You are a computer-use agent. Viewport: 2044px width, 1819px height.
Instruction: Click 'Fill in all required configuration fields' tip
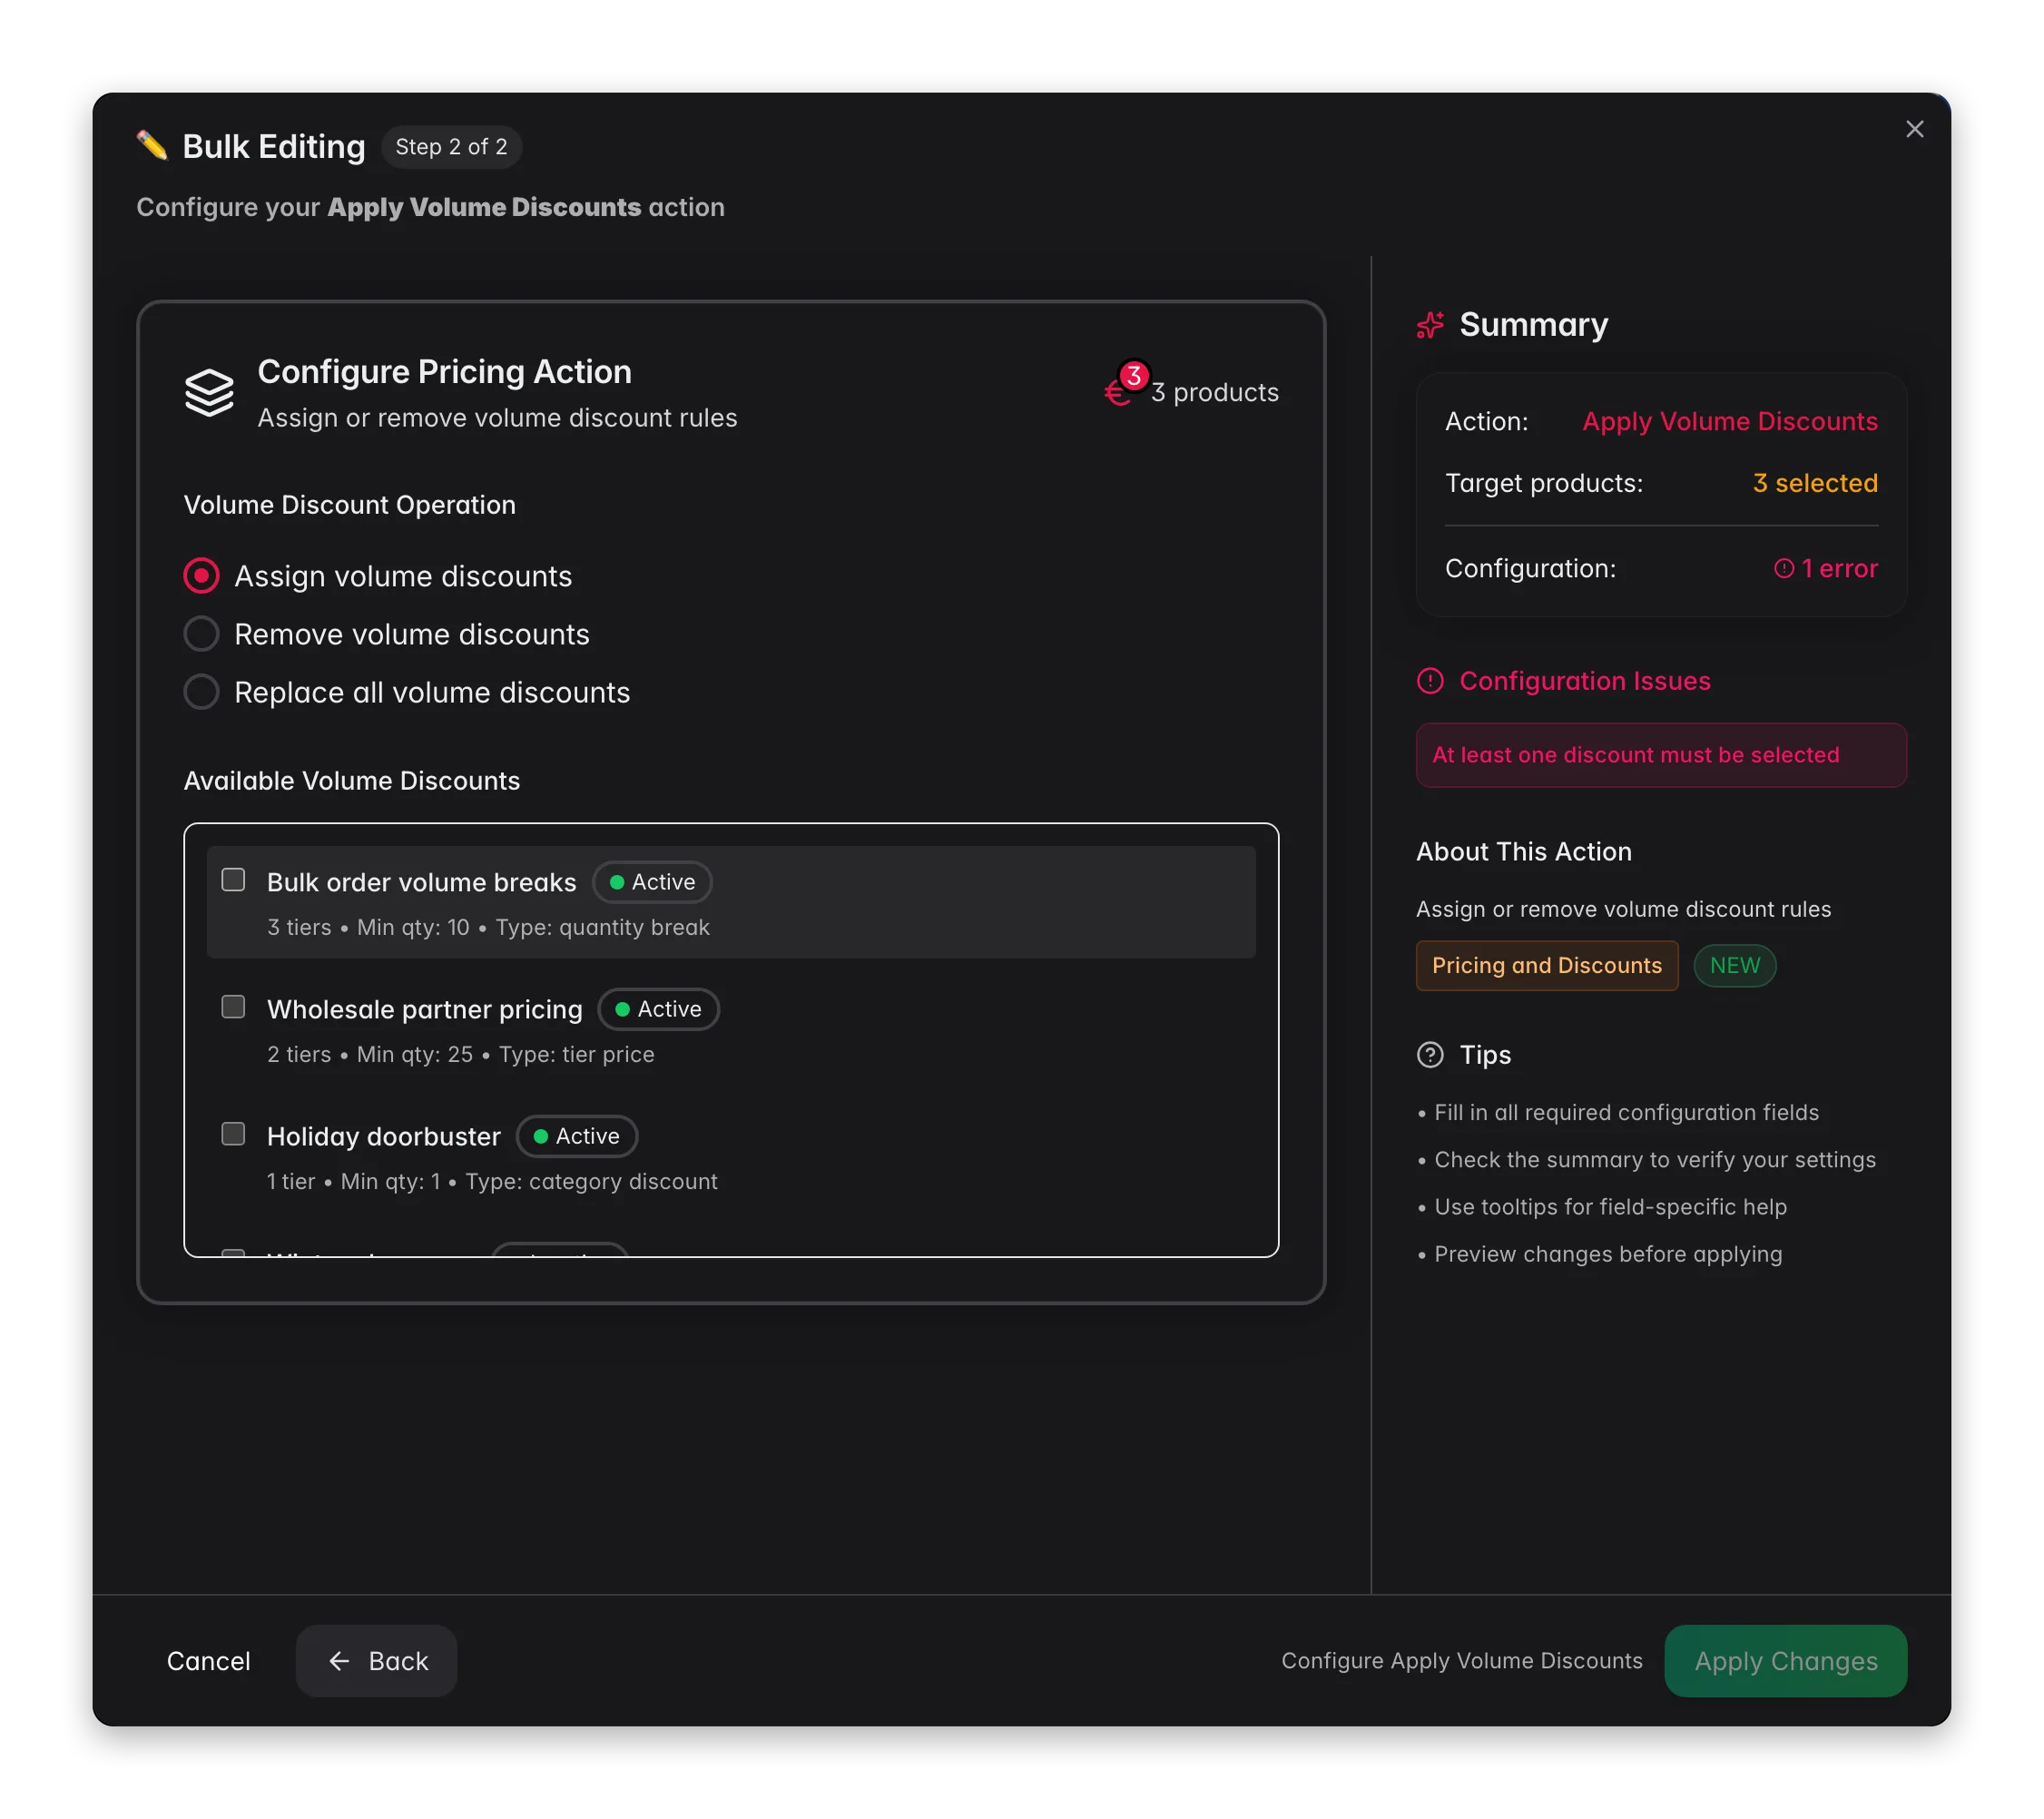[x=1626, y=1112]
